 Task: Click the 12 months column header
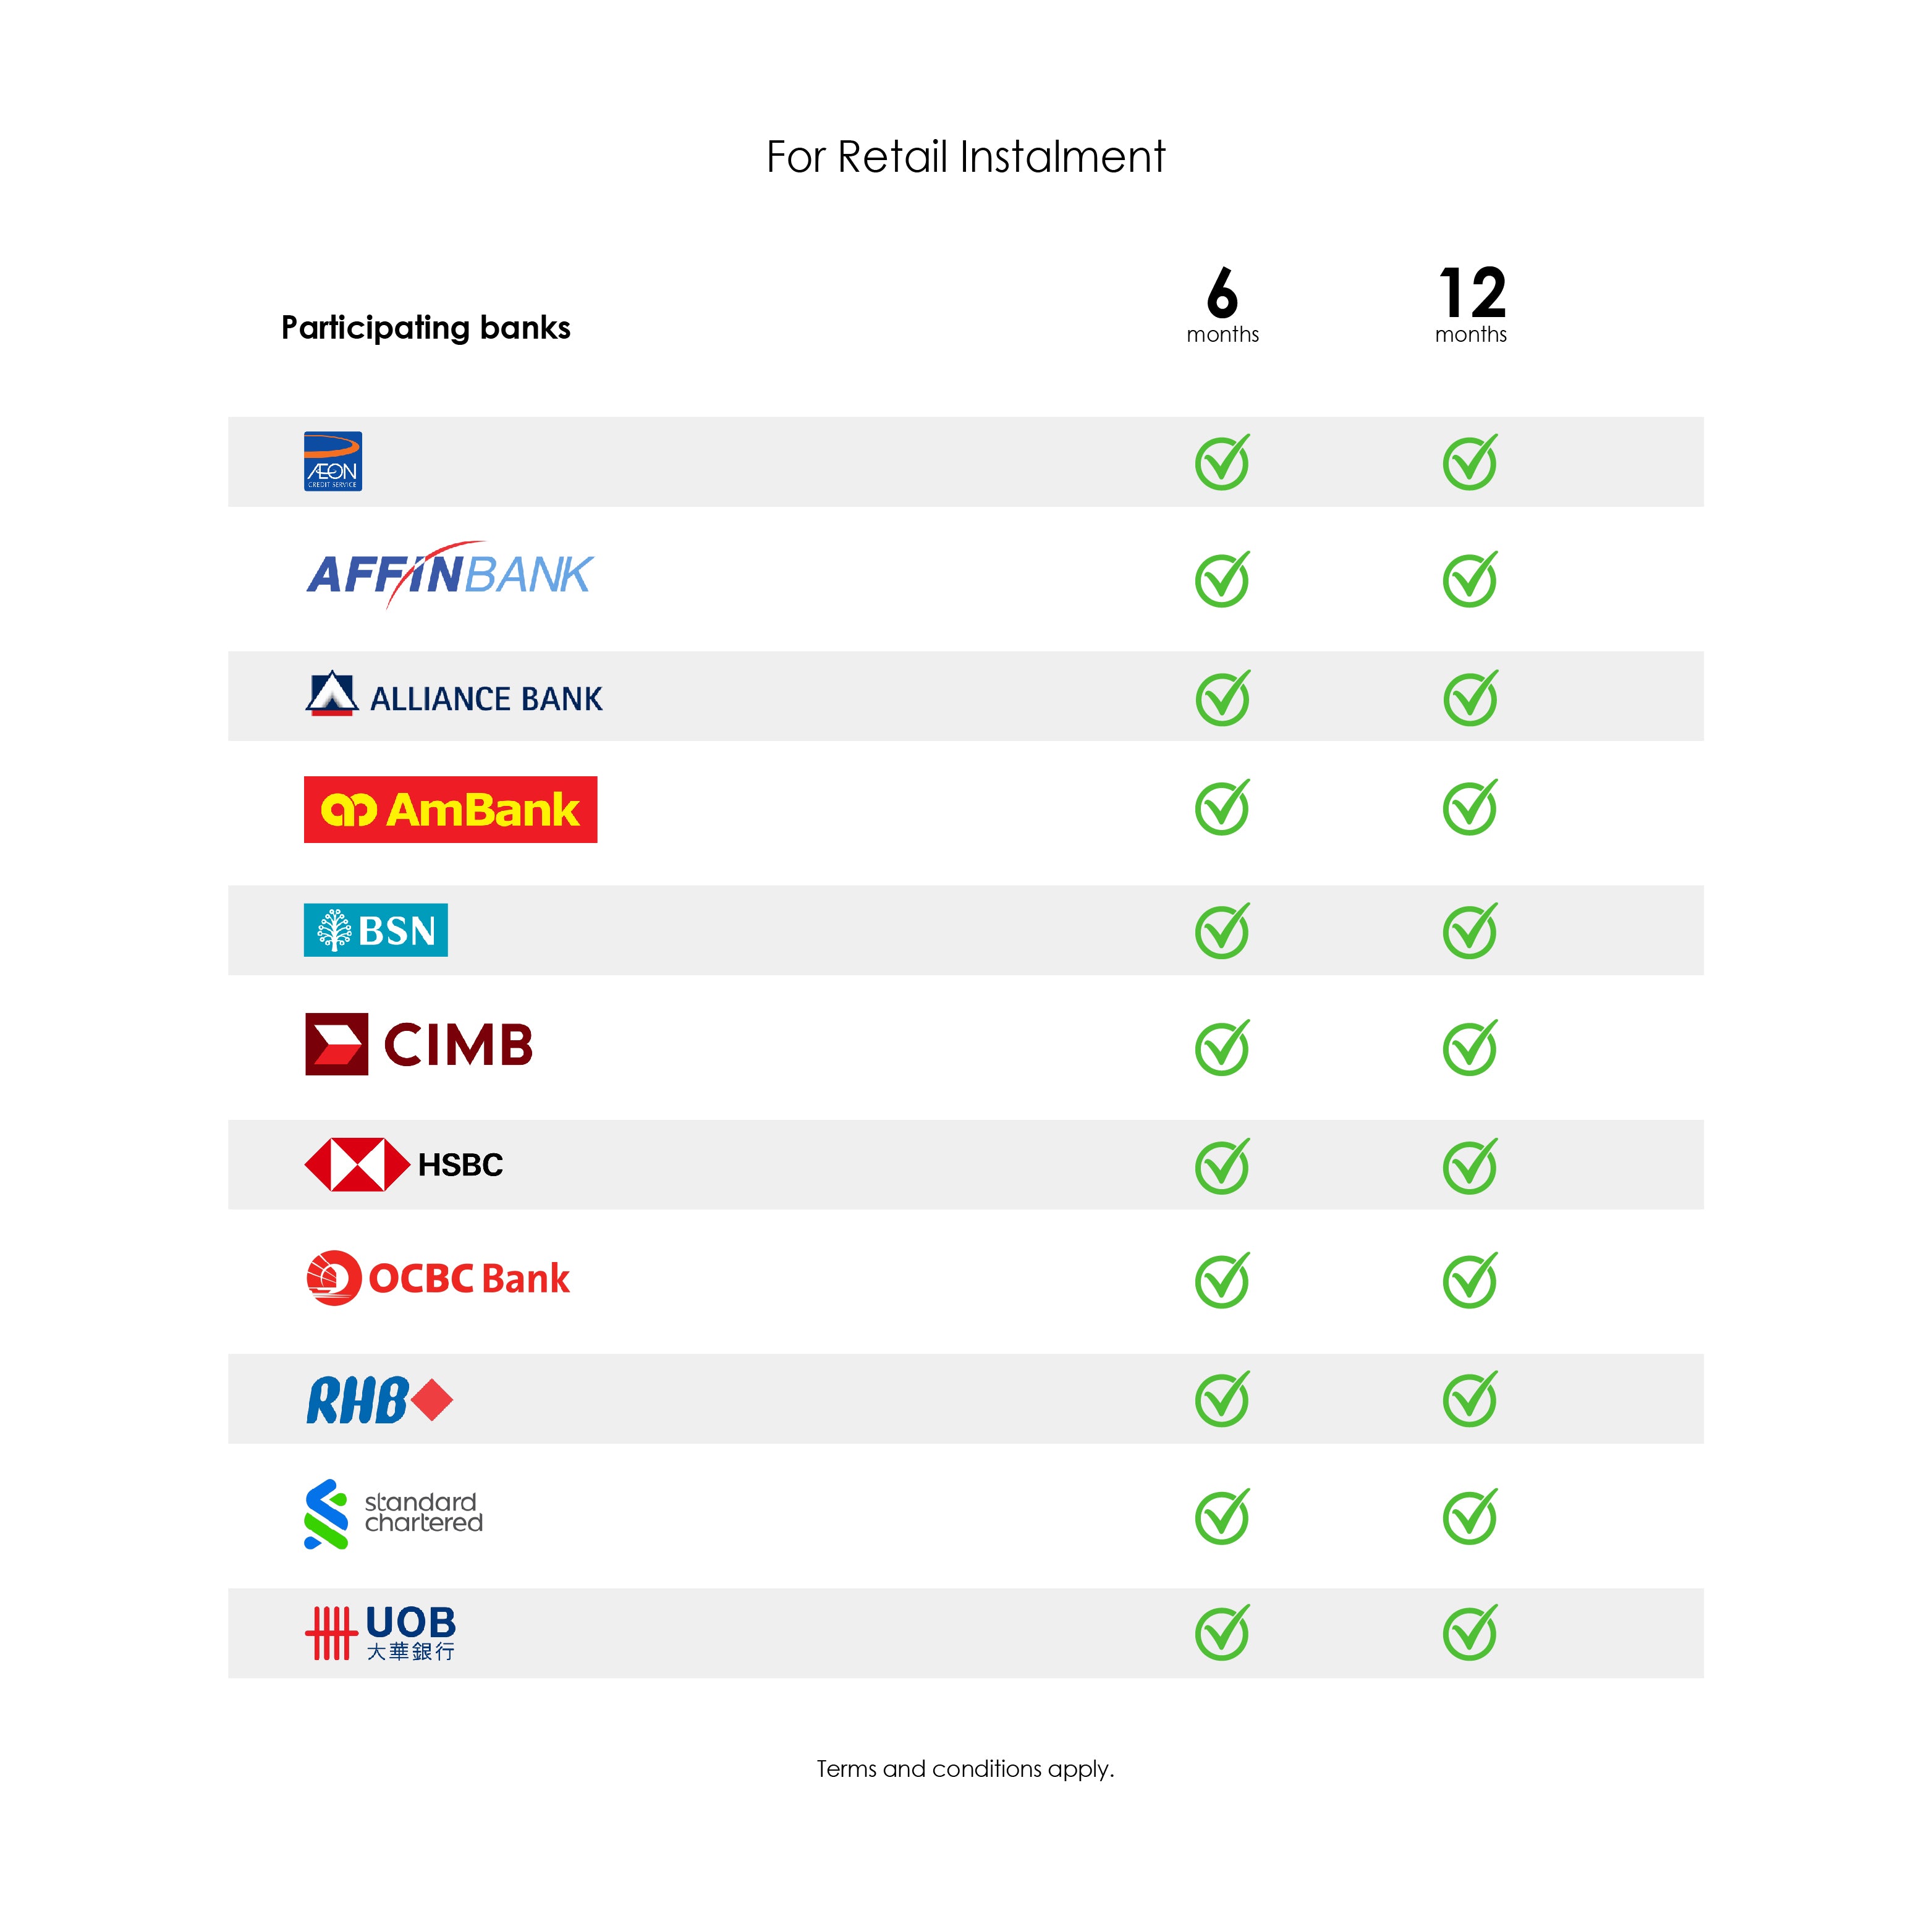[1470, 305]
